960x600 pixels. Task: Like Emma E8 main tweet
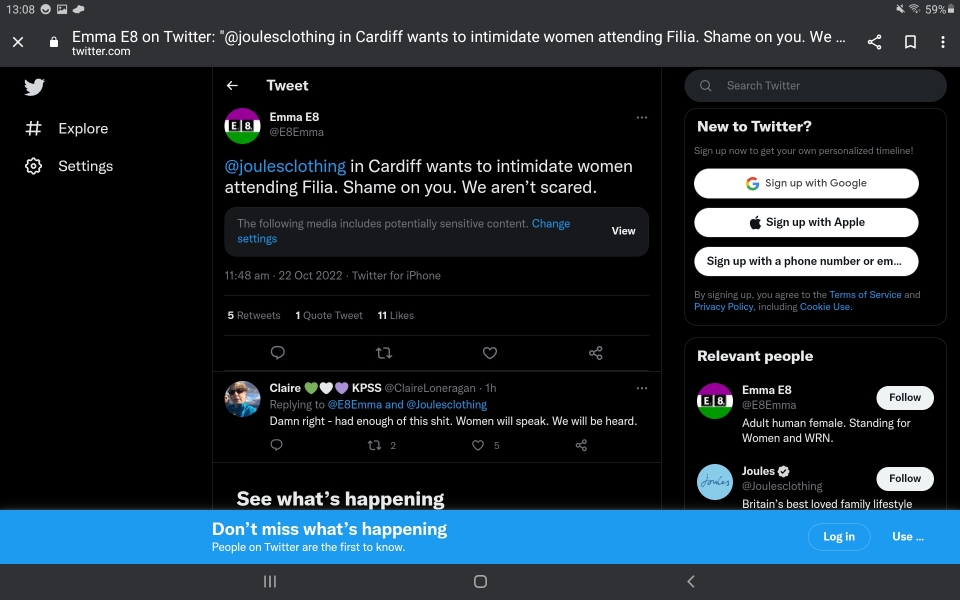point(490,353)
